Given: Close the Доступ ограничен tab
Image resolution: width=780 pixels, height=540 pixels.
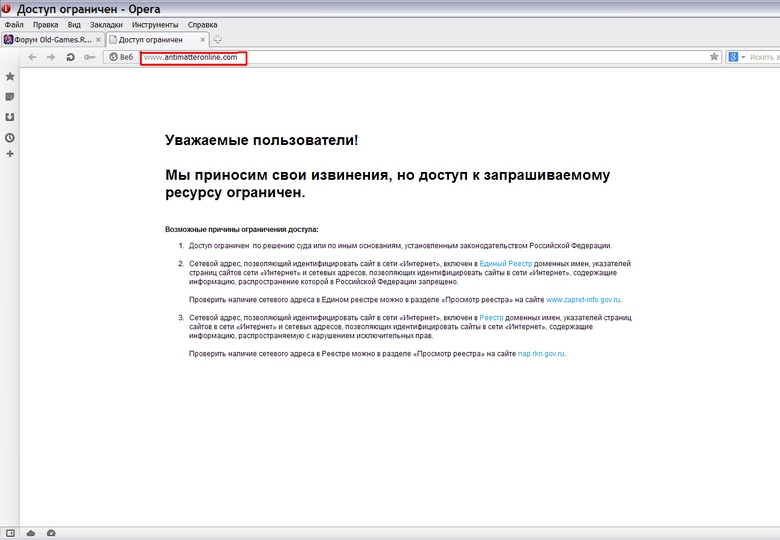Looking at the screenshot, I should [202, 40].
